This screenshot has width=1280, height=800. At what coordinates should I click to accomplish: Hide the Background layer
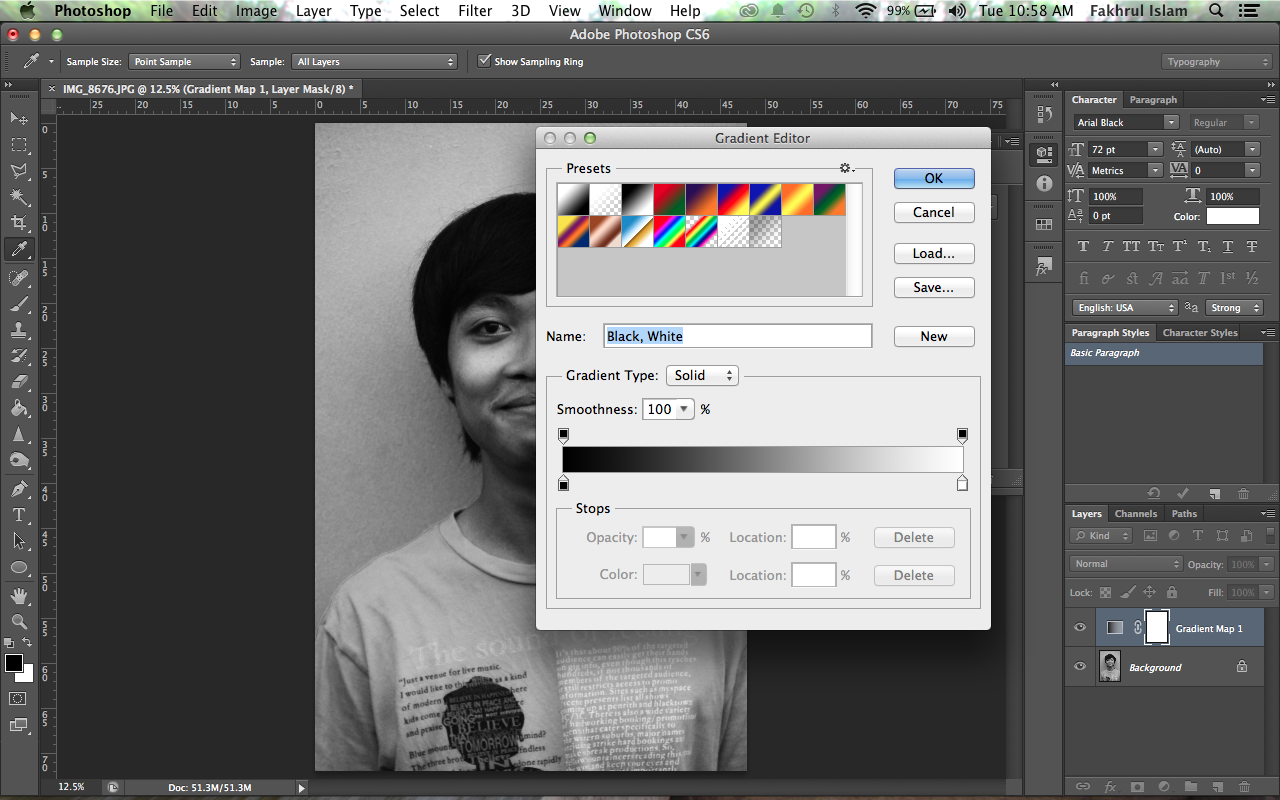[1080, 666]
